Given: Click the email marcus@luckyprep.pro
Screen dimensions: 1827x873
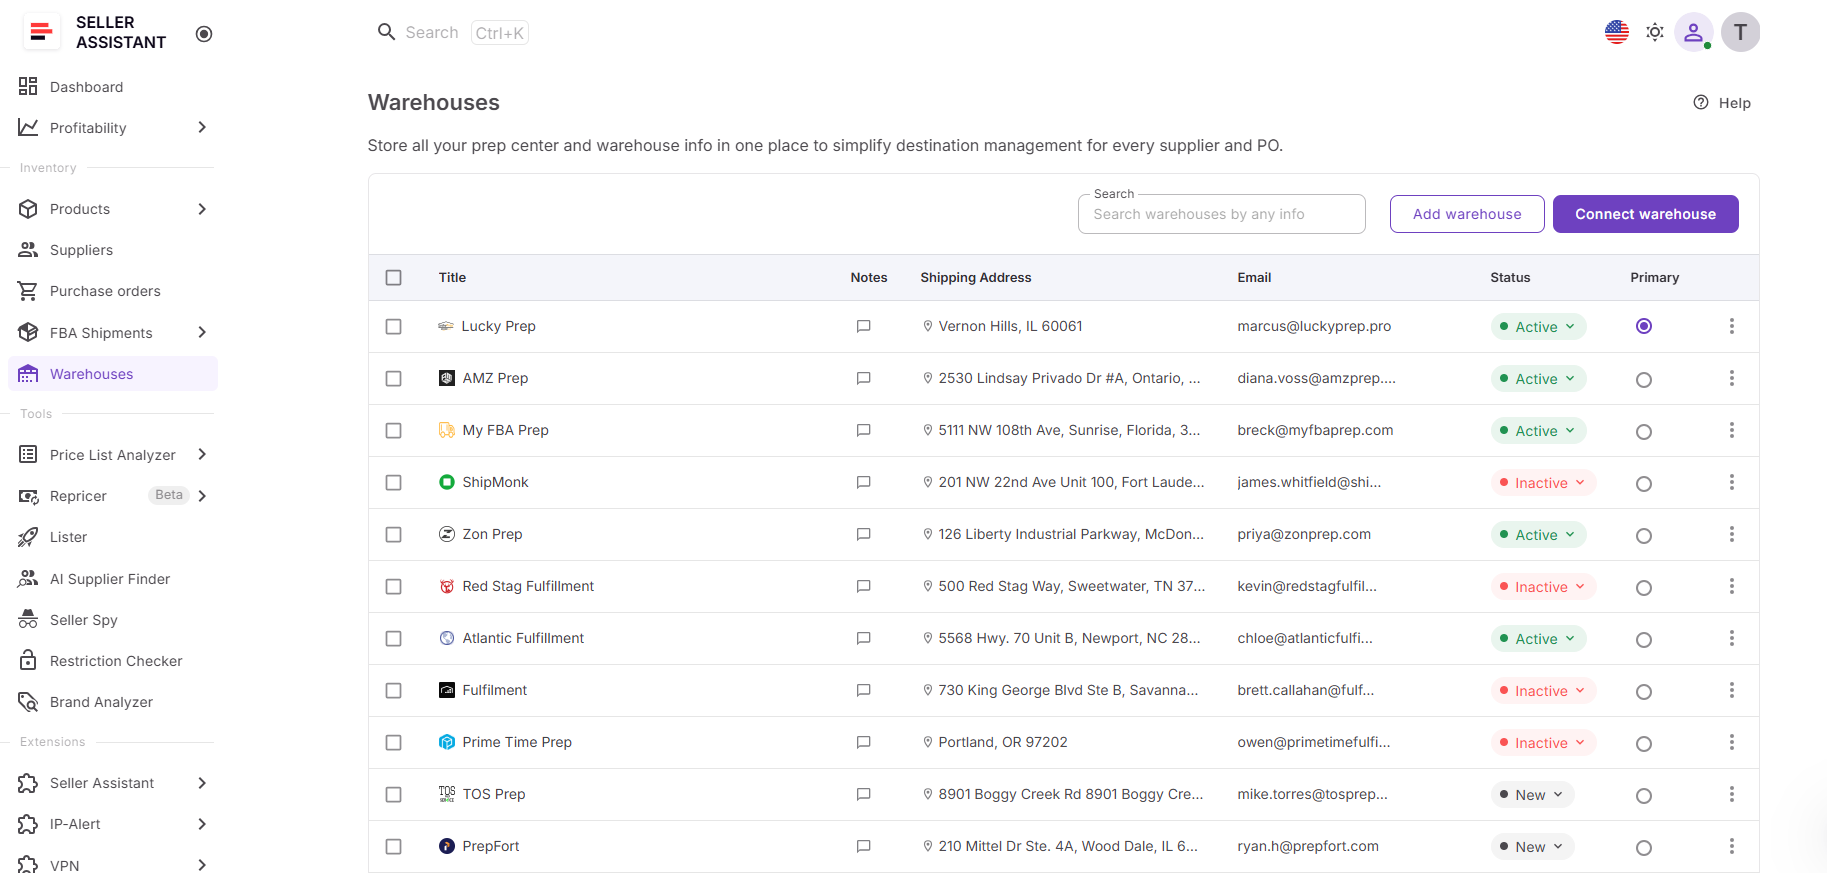Looking at the screenshot, I should point(1314,326).
